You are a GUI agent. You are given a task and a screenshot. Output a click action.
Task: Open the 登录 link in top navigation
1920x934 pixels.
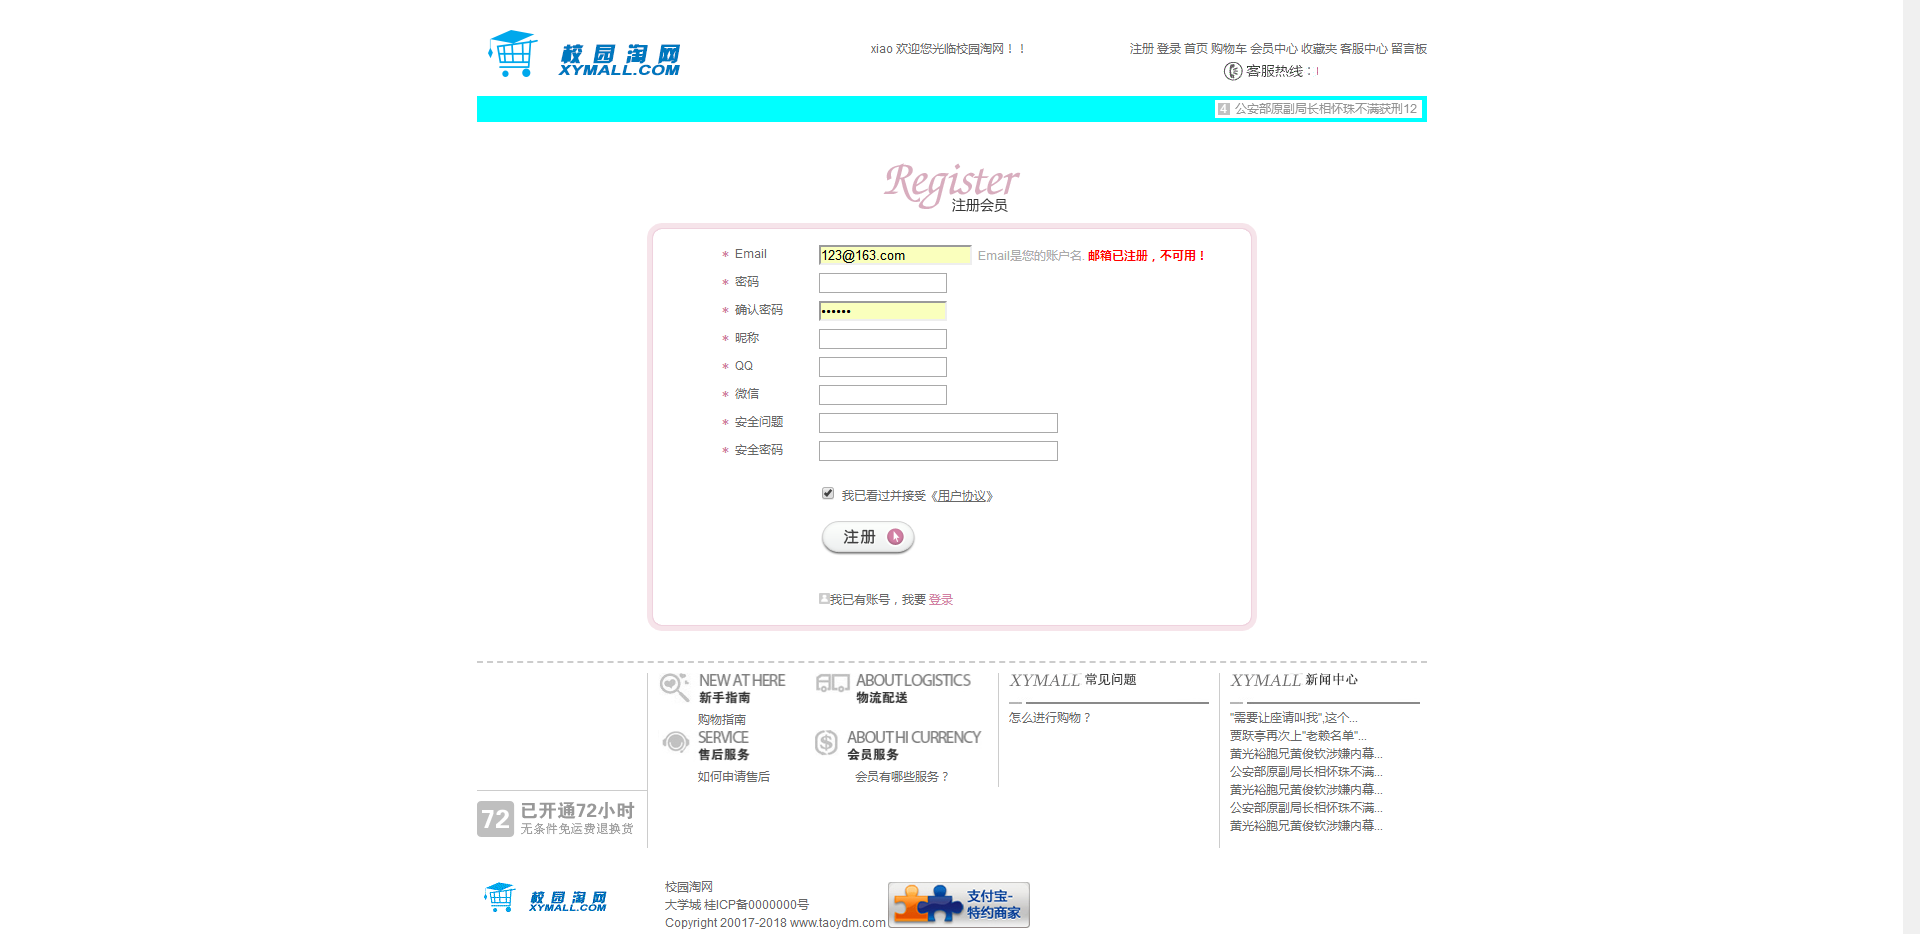click(x=1169, y=49)
